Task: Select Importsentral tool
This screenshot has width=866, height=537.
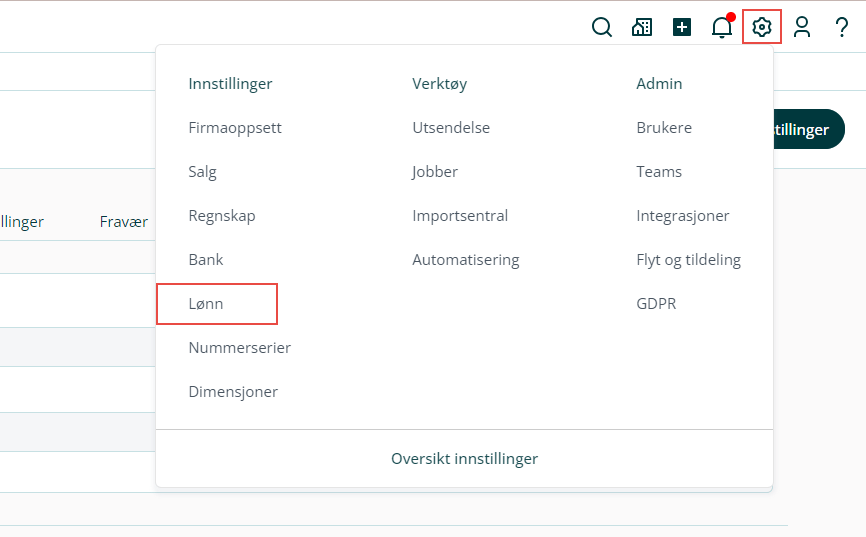Action: [x=460, y=216]
